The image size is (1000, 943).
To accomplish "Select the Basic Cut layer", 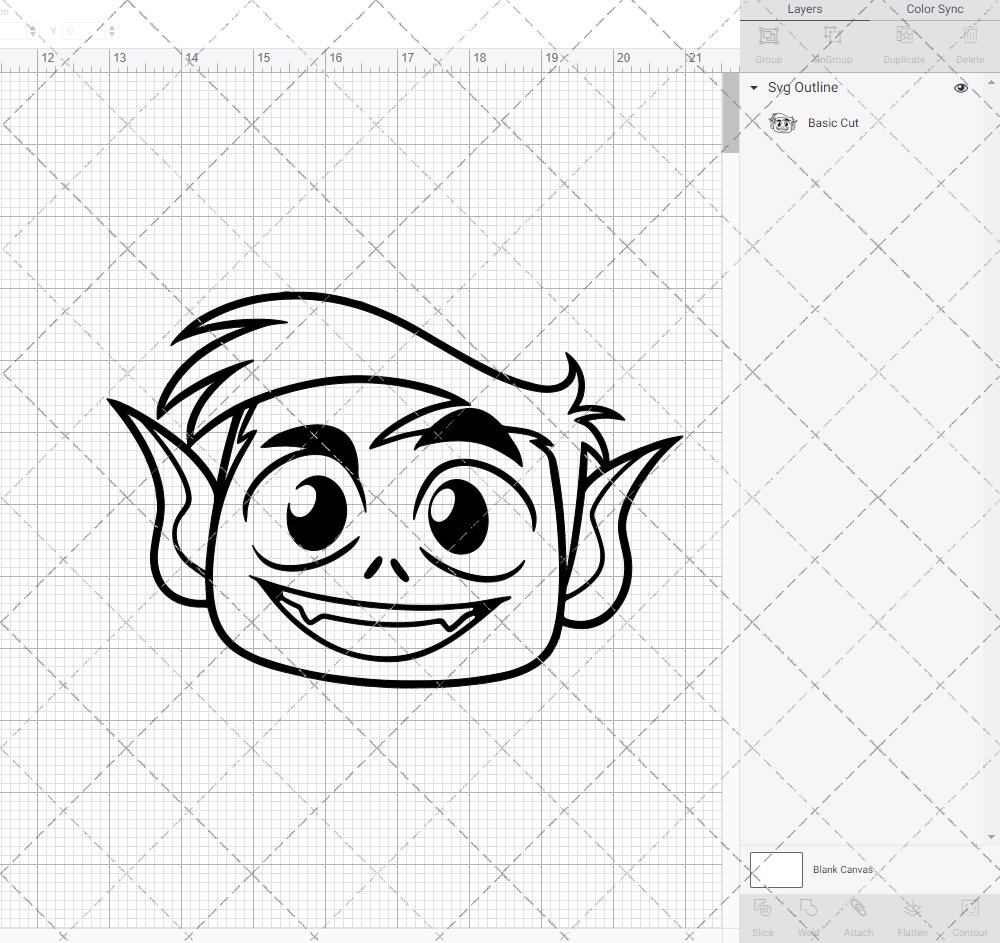I will tap(833, 122).
